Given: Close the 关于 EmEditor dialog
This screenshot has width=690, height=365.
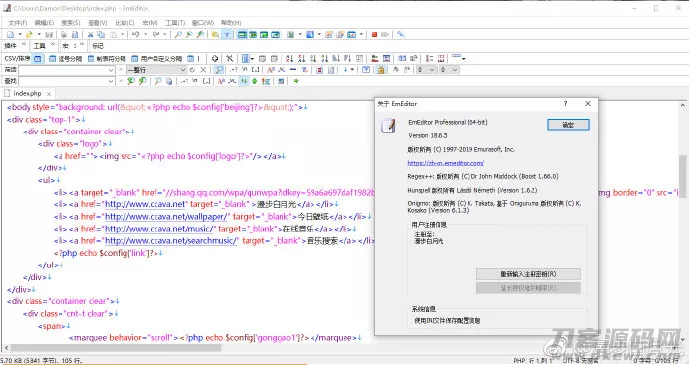Looking at the screenshot, I should coord(588,103).
